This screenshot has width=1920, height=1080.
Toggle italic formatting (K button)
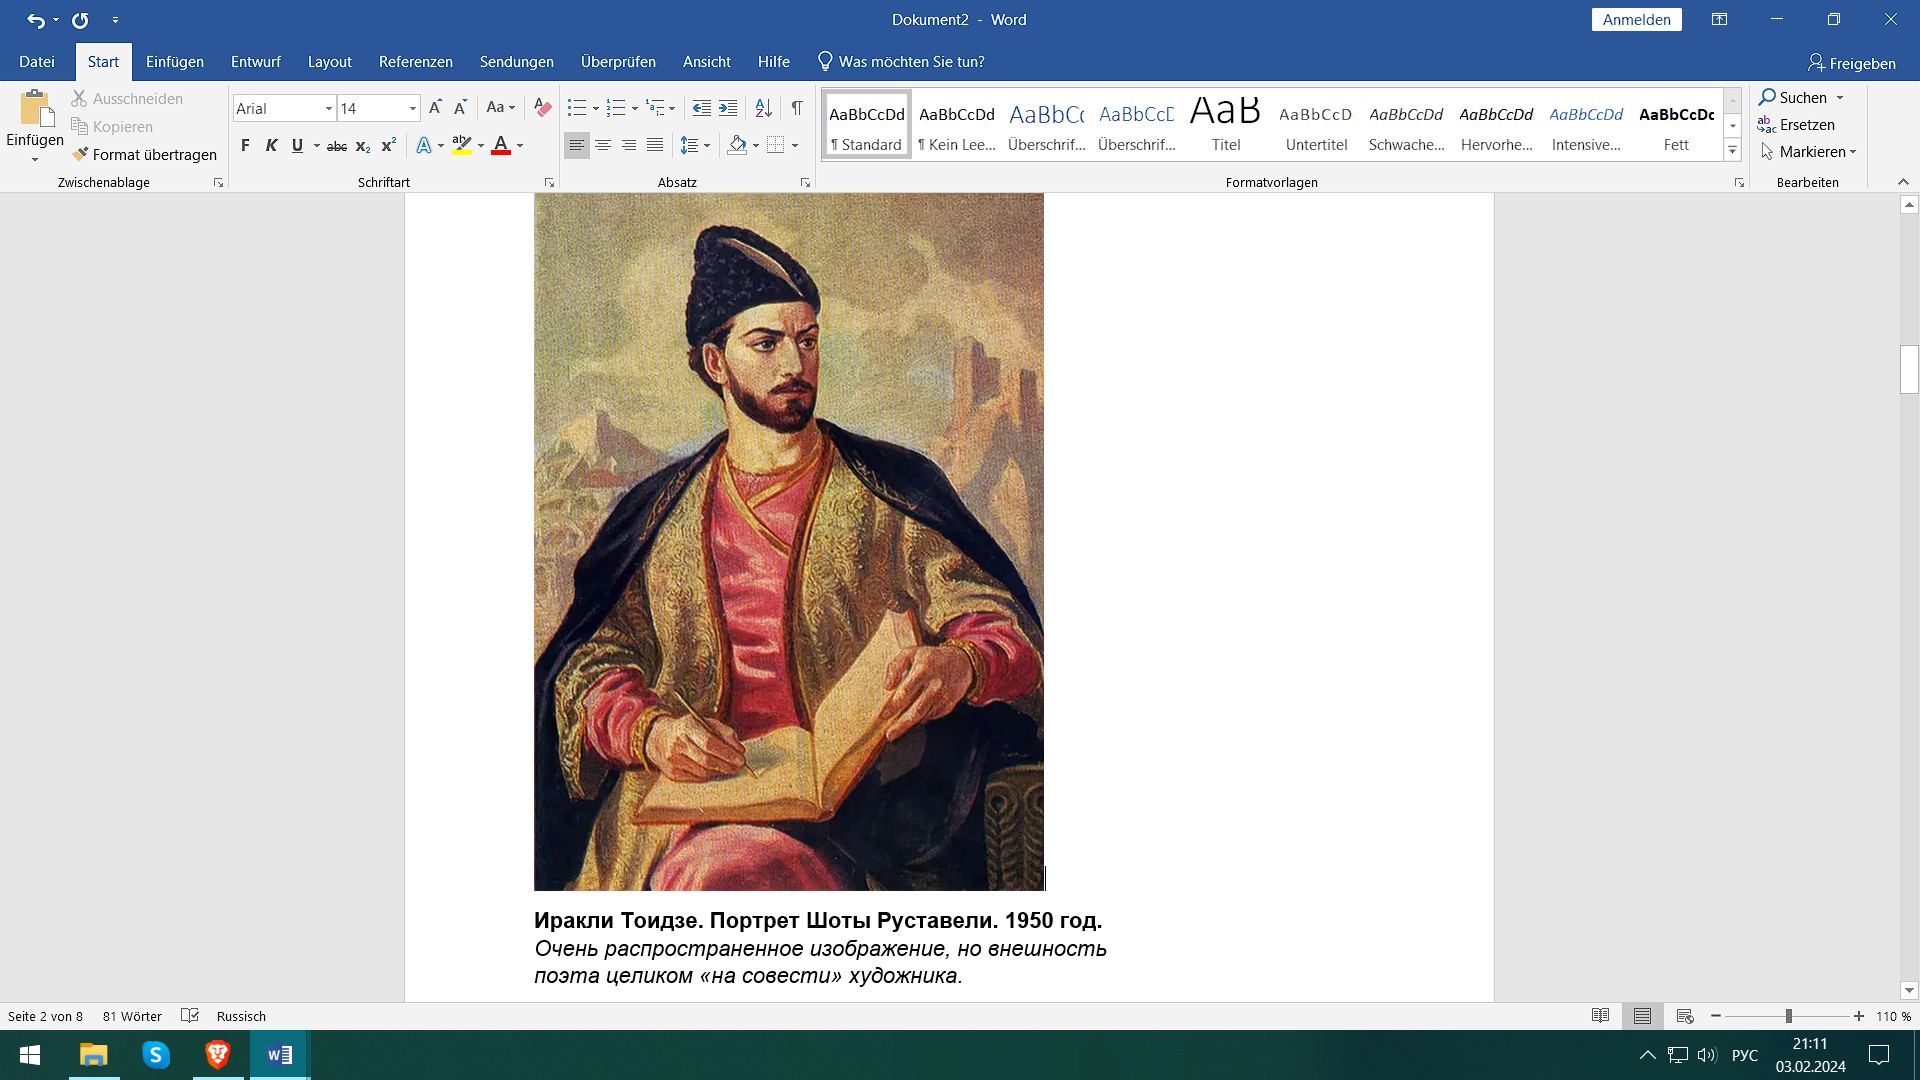click(271, 146)
